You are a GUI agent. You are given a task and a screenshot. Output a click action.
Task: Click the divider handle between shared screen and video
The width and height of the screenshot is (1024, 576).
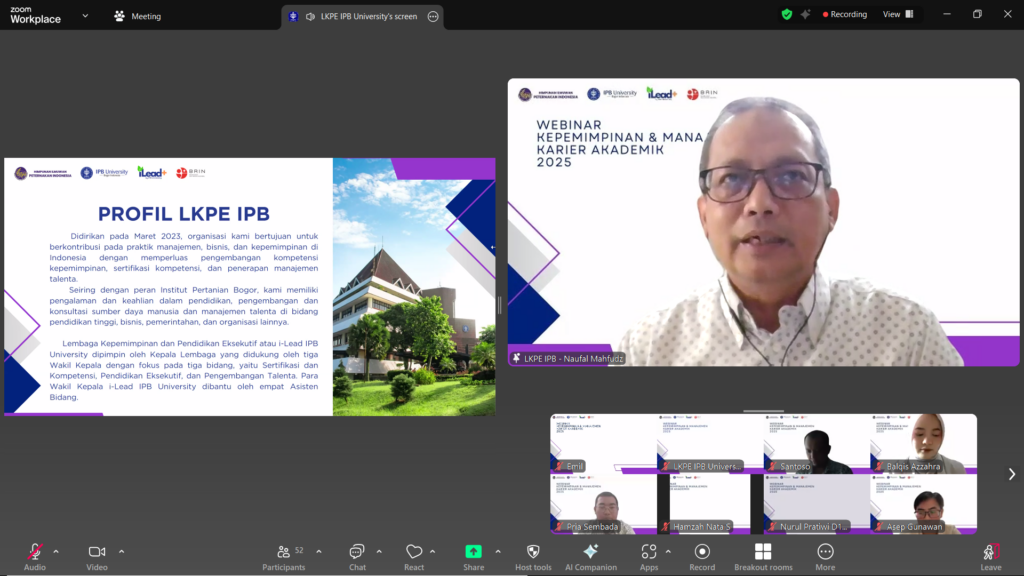point(500,305)
